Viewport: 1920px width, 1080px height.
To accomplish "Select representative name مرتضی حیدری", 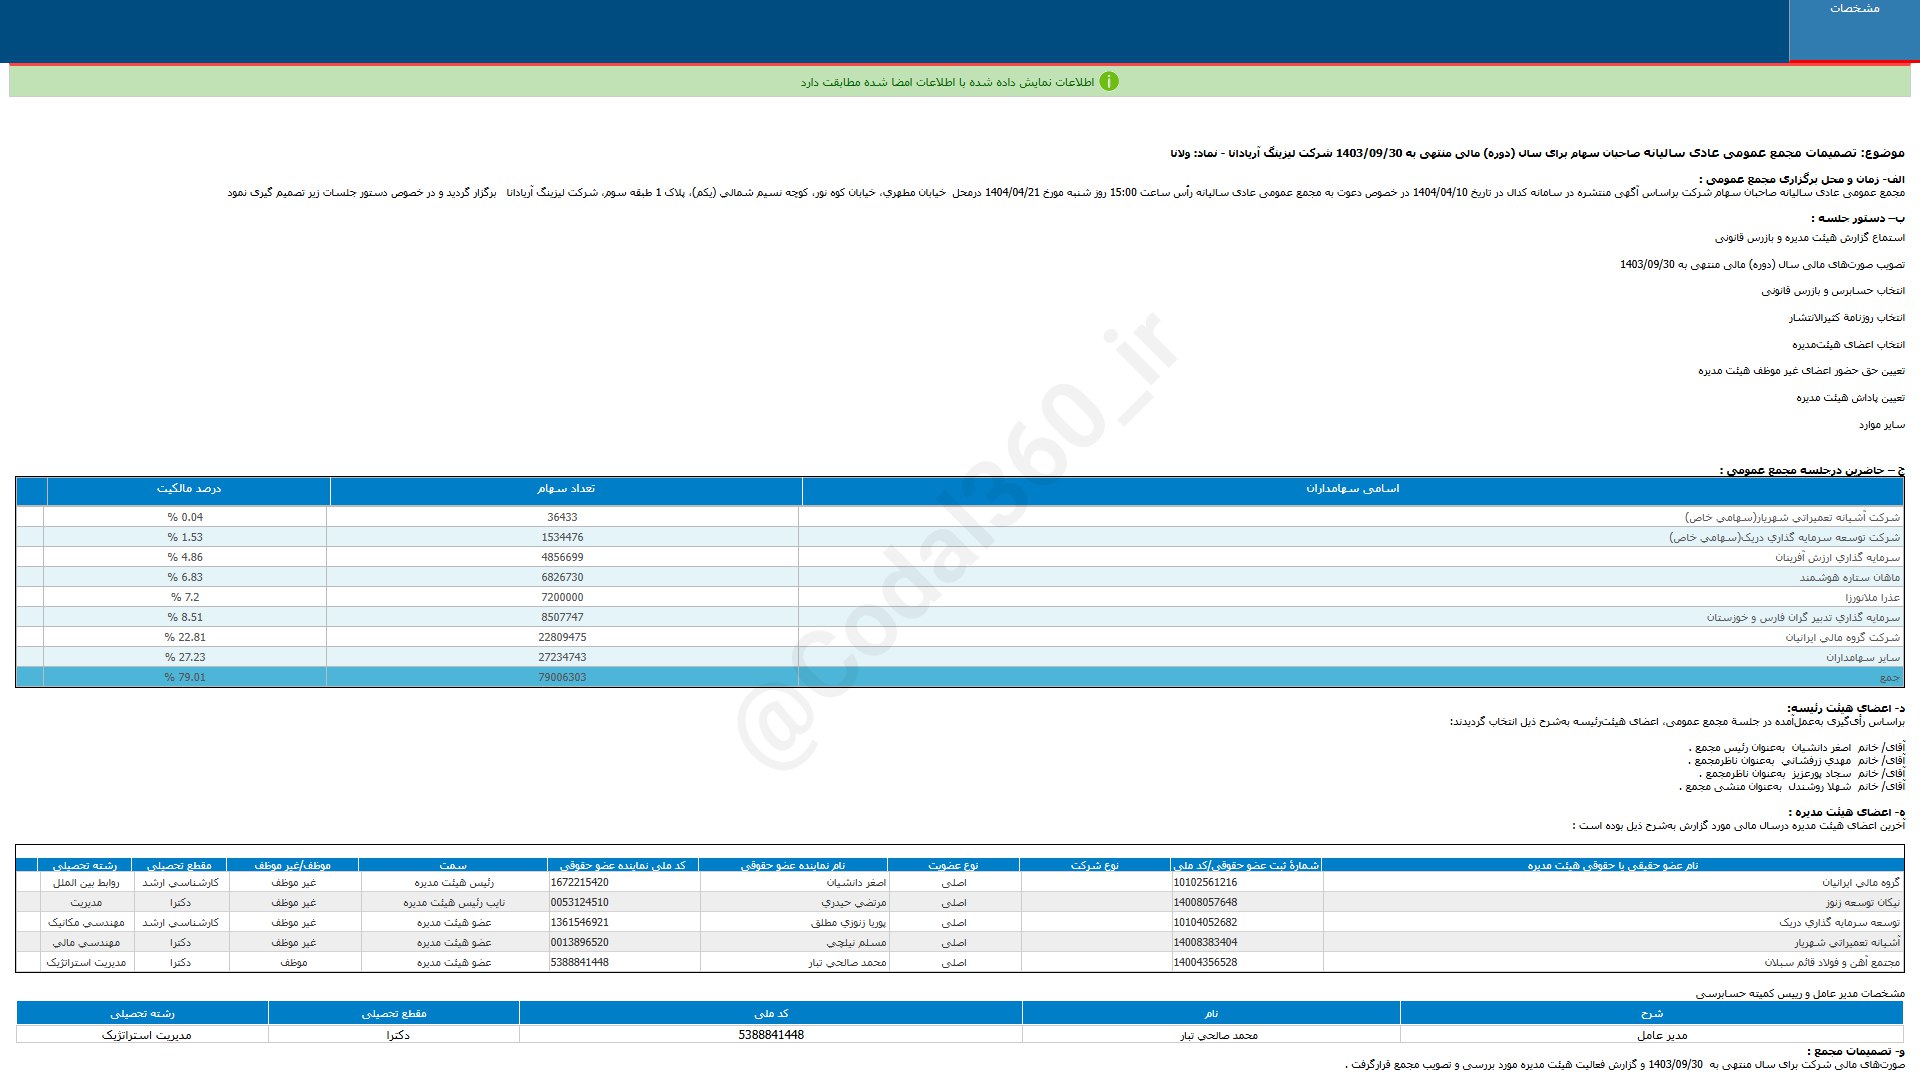I will [854, 902].
